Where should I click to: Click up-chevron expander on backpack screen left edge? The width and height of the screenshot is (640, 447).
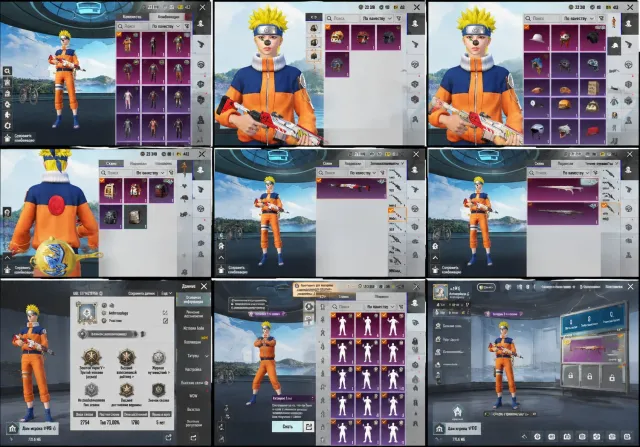coord(7,258)
